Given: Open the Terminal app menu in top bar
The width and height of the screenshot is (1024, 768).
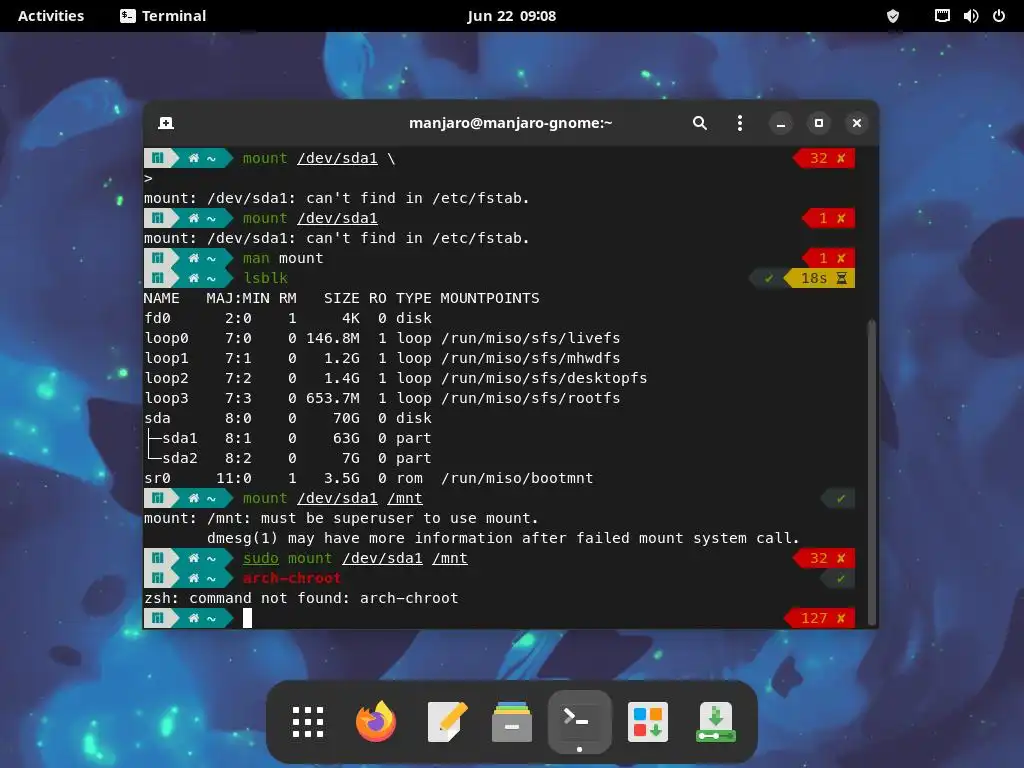Looking at the screenshot, I should click(163, 16).
